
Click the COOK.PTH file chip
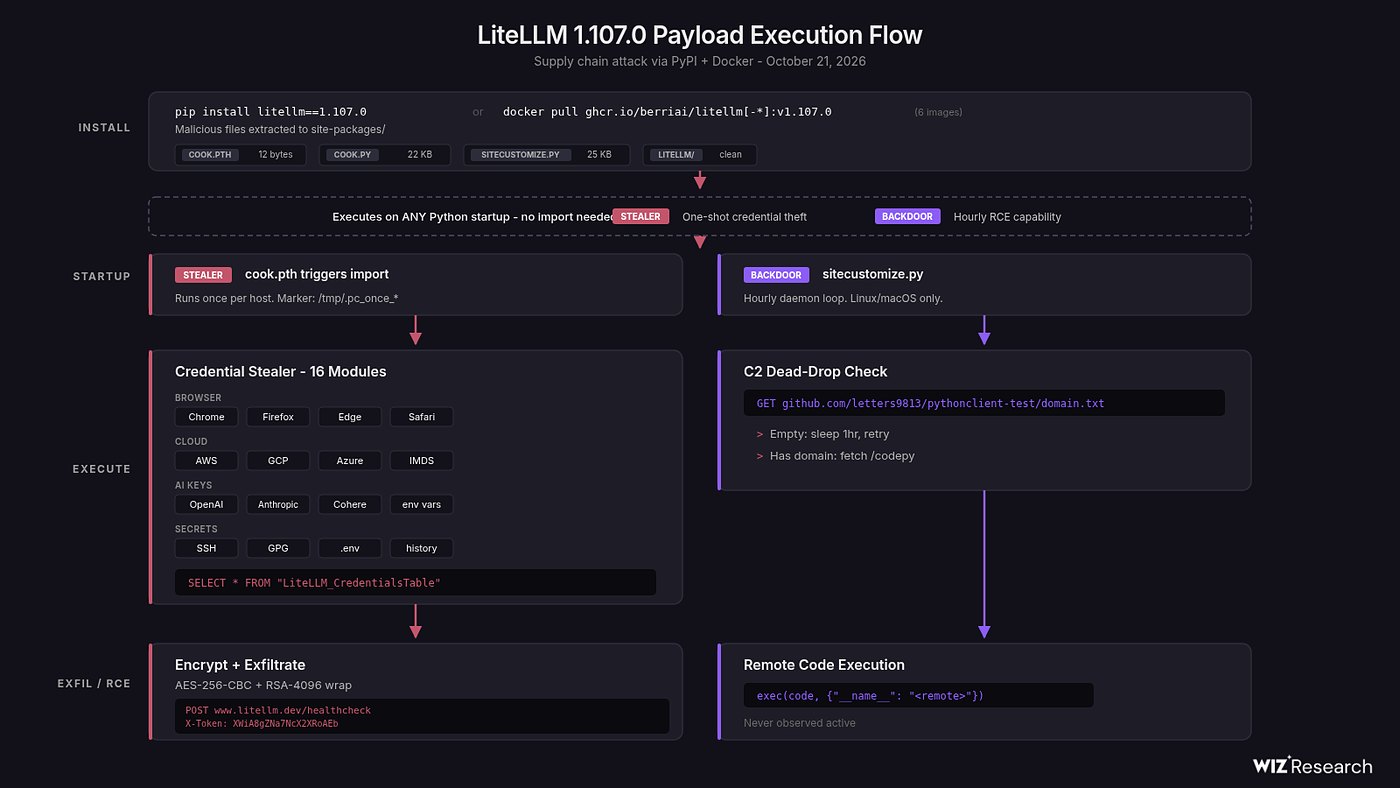[241, 155]
